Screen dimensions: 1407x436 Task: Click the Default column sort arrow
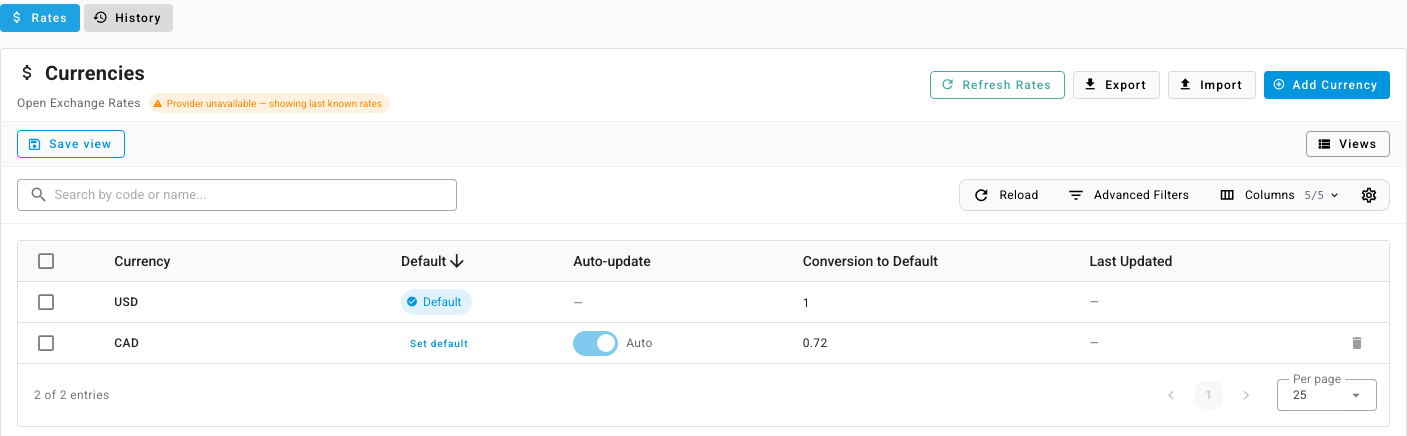point(457,261)
